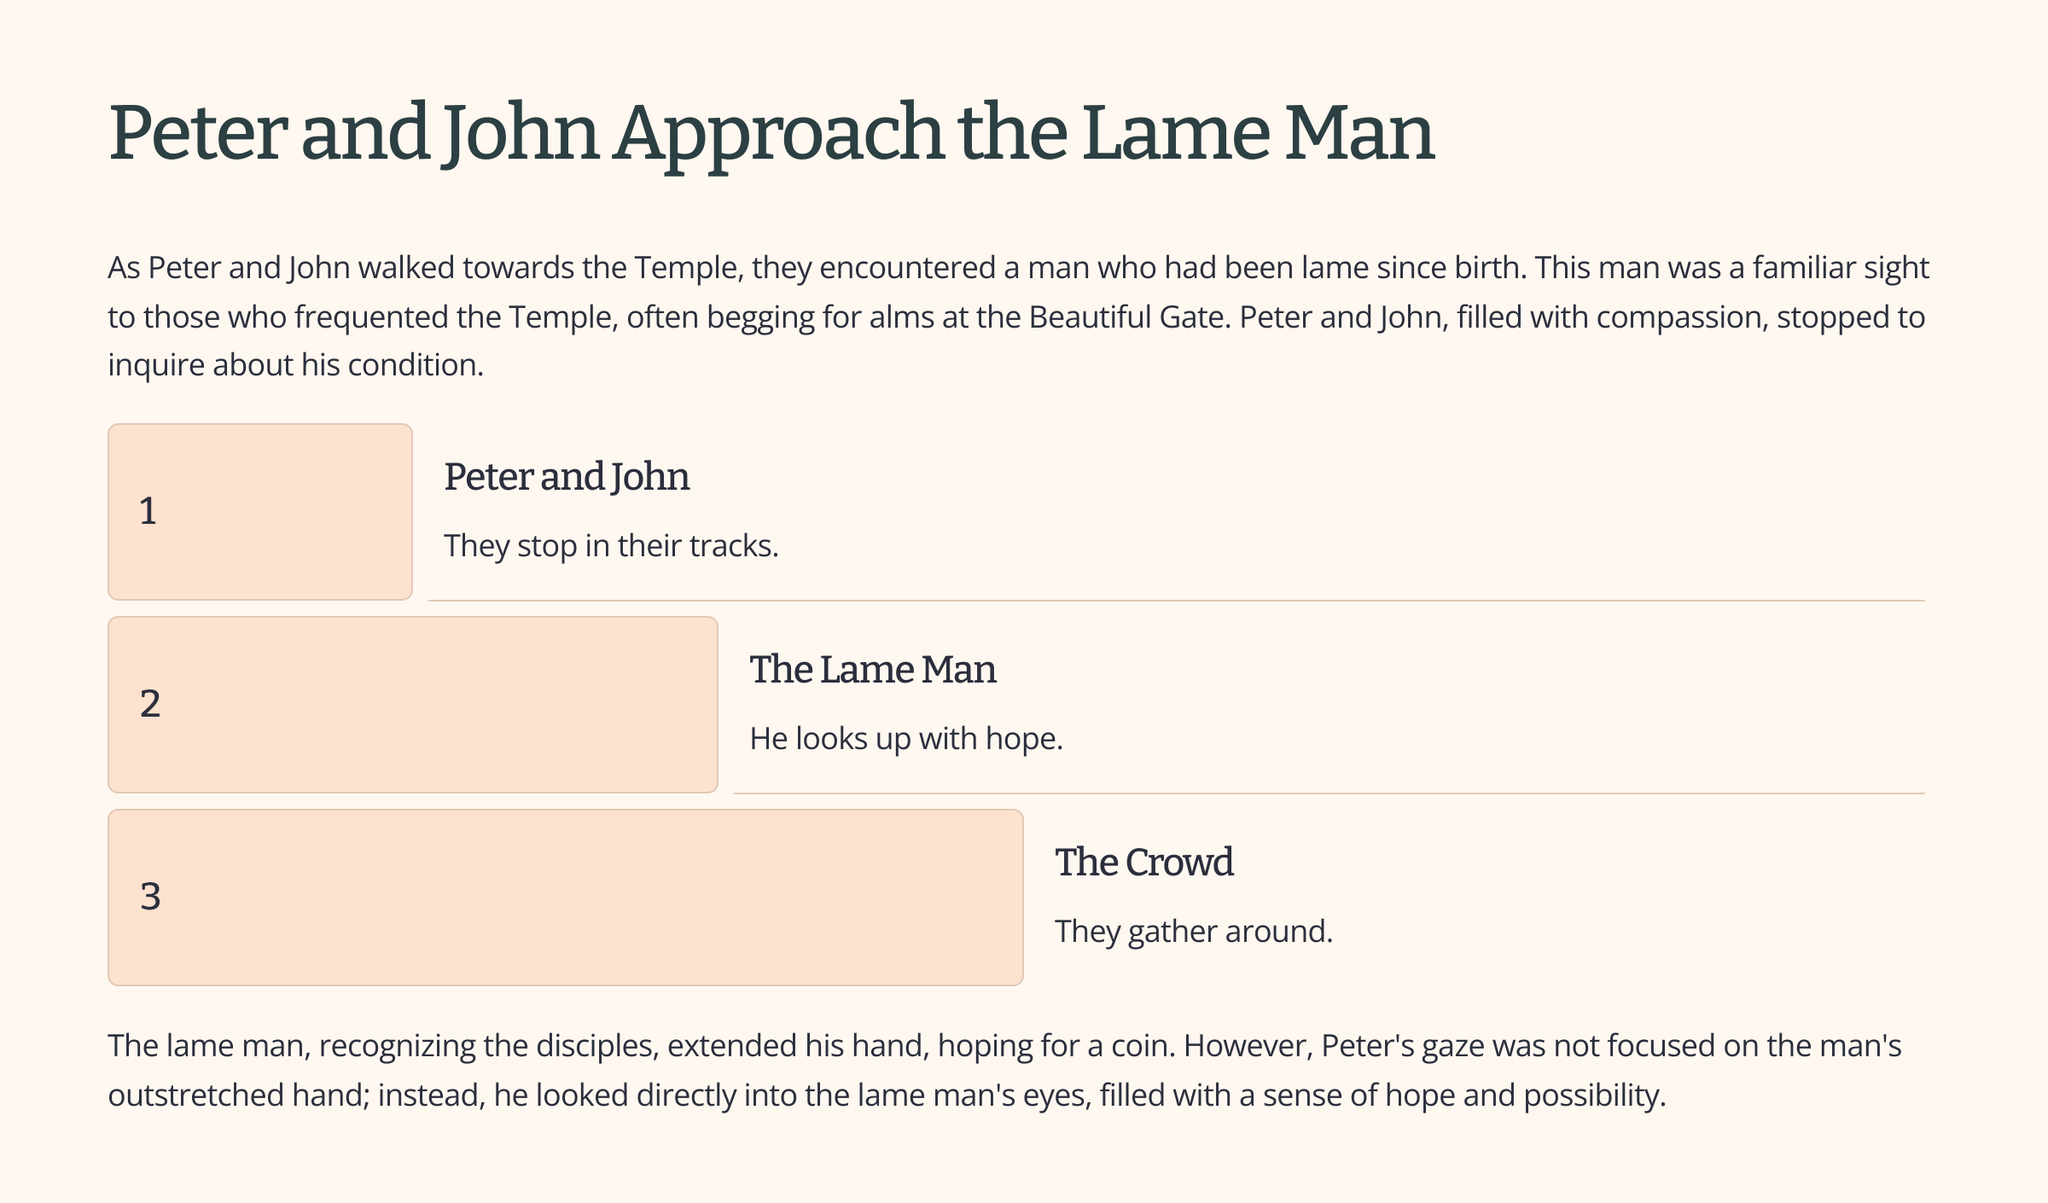
Task: Click the text "He looks up with hope."
Action: [x=905, y=739]
